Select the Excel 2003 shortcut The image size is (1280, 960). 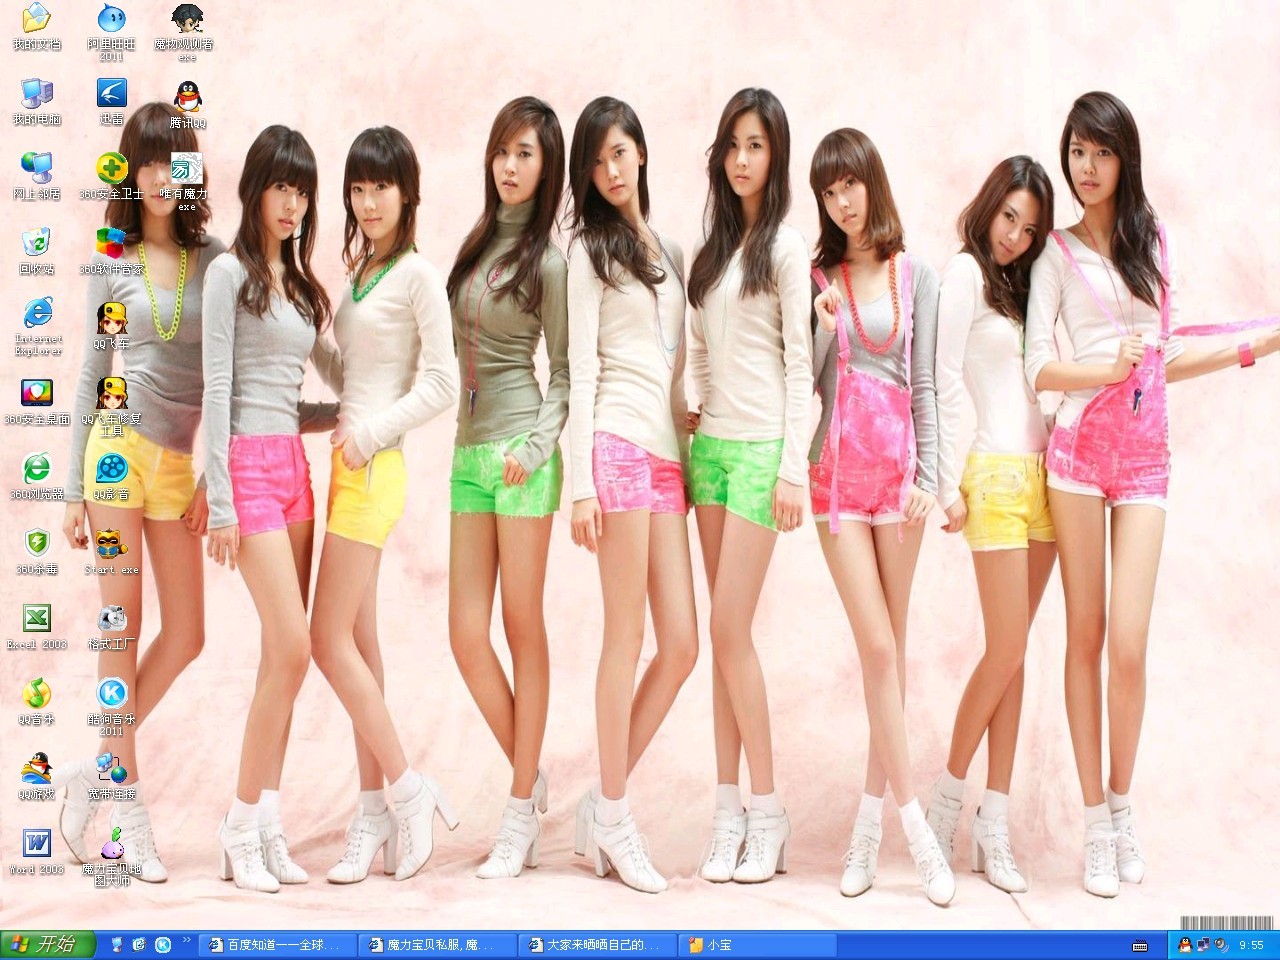[x=36, y=619]
